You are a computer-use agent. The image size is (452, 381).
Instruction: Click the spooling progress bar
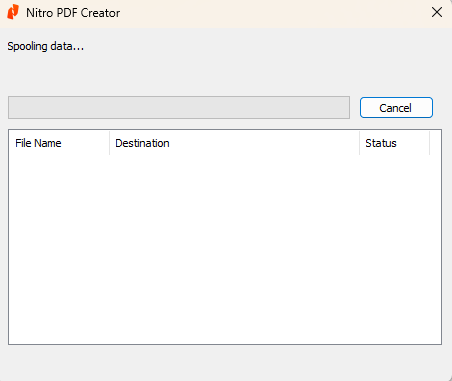179,107
